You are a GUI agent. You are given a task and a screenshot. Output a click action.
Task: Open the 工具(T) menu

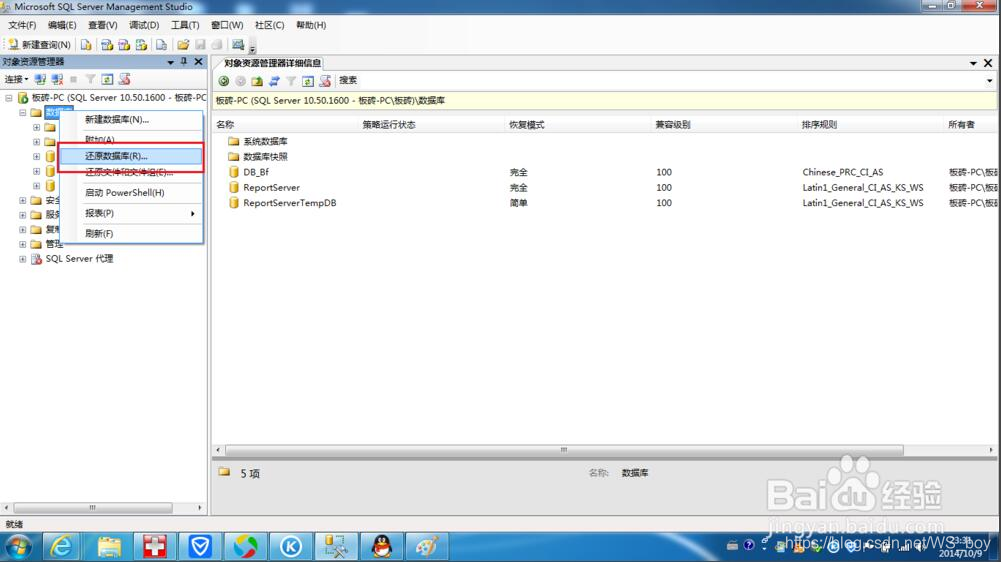tap(185, 25)
